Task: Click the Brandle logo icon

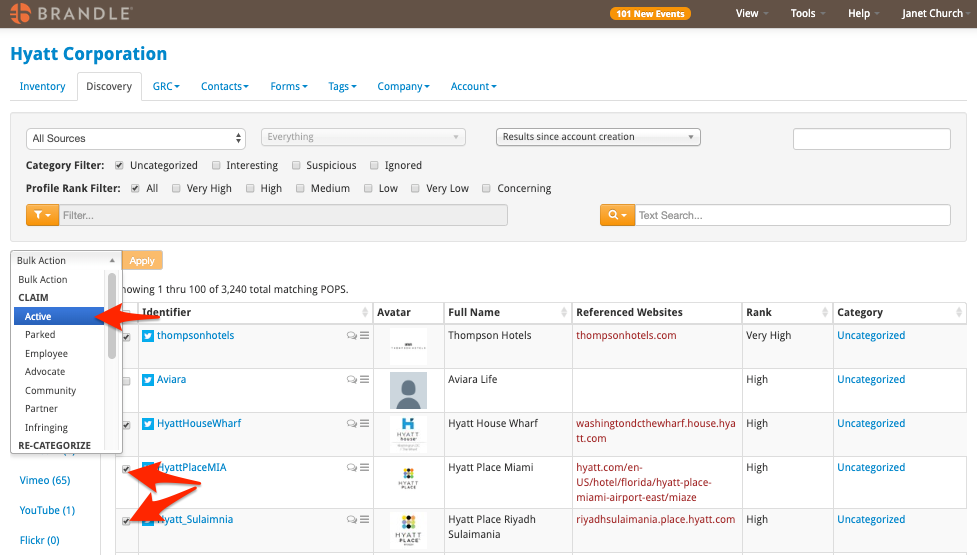Action: click(x=19, y=14)
